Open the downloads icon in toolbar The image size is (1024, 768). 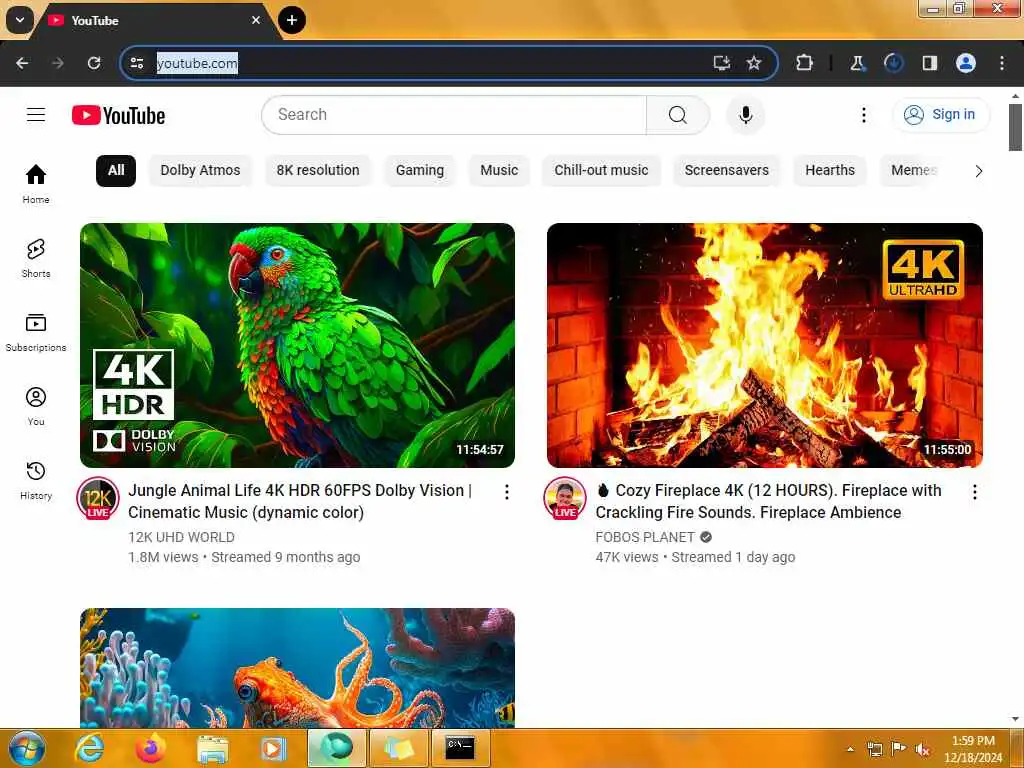click(893, 63)
